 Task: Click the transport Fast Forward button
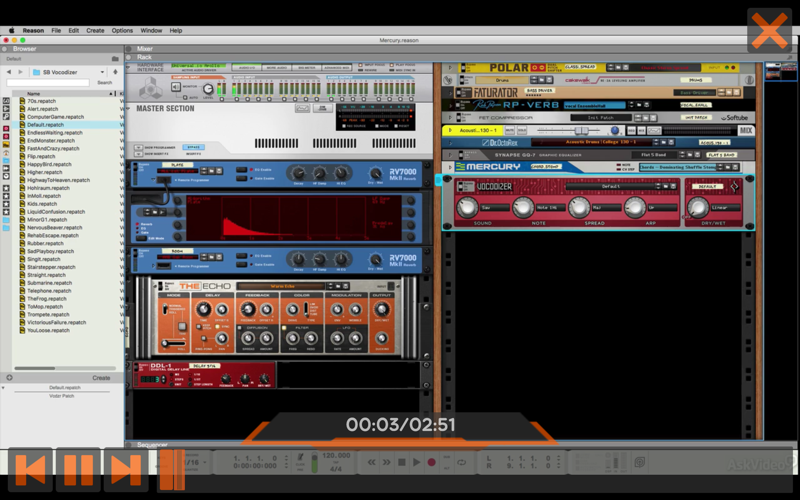click(x=387, y=462)
